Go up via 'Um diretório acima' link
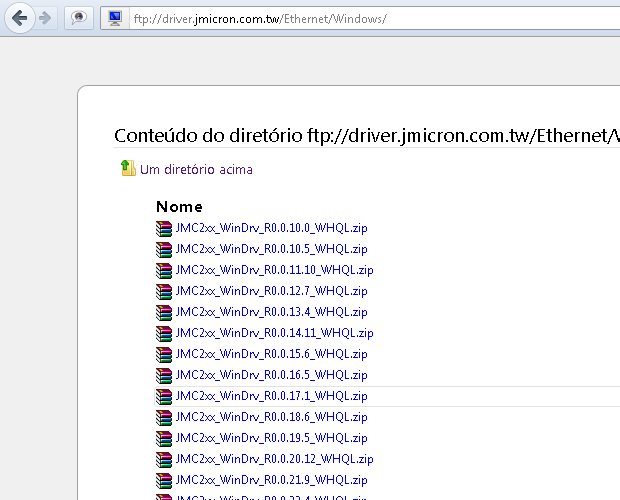 pos(196,169)
